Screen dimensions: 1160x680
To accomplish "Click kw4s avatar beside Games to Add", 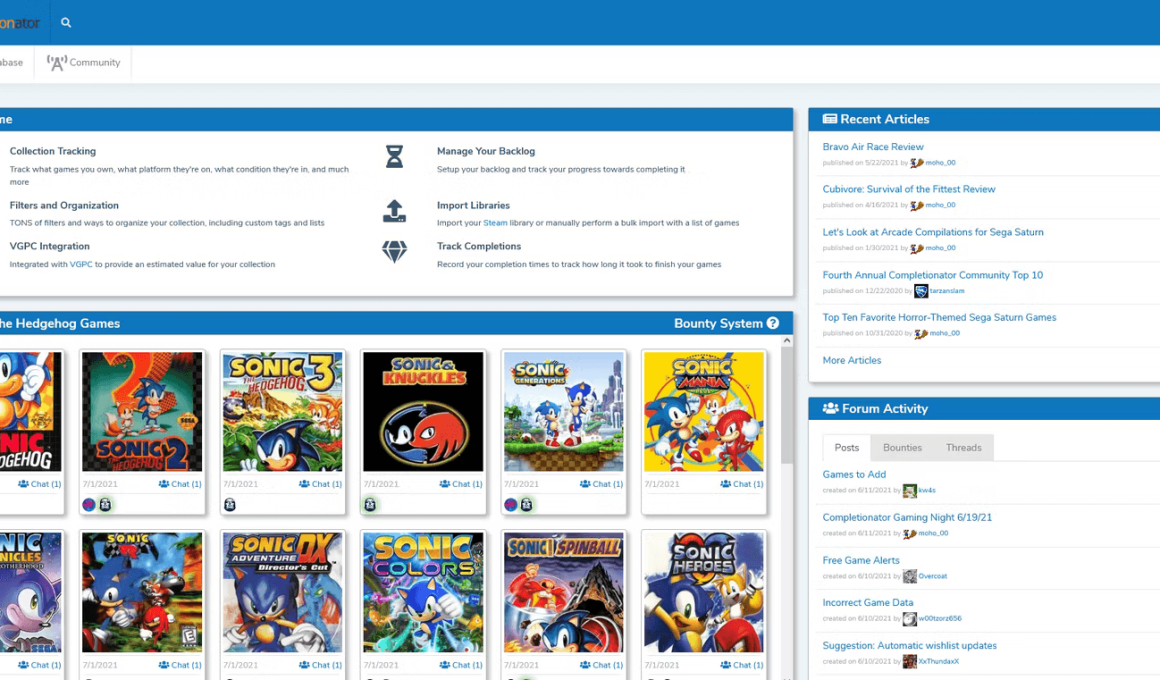I will (910, 491).
